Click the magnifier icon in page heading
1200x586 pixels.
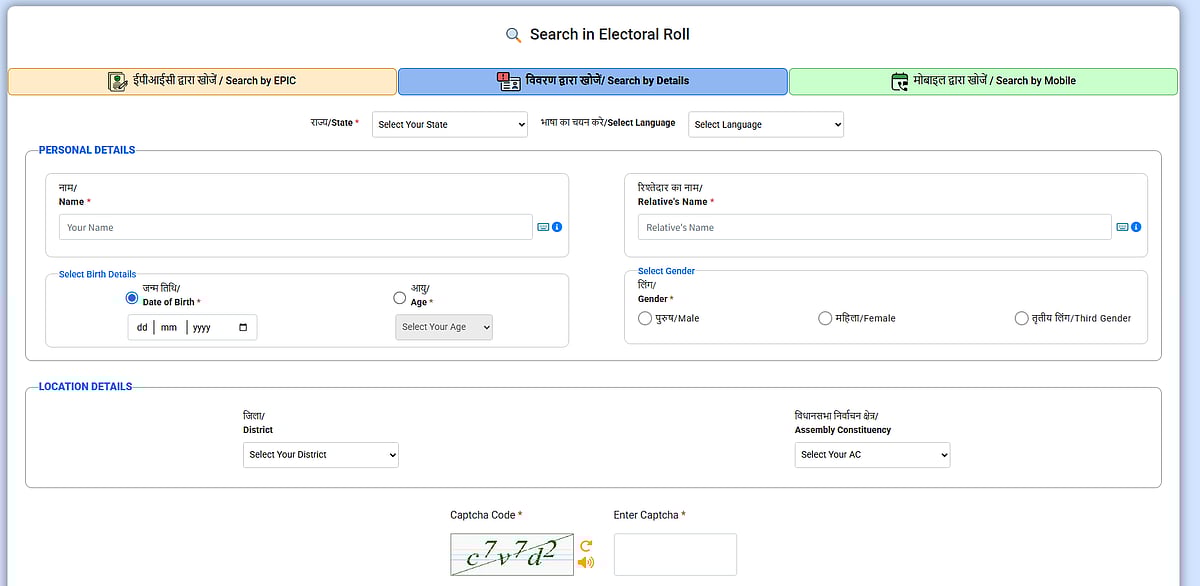click(514, 35)
